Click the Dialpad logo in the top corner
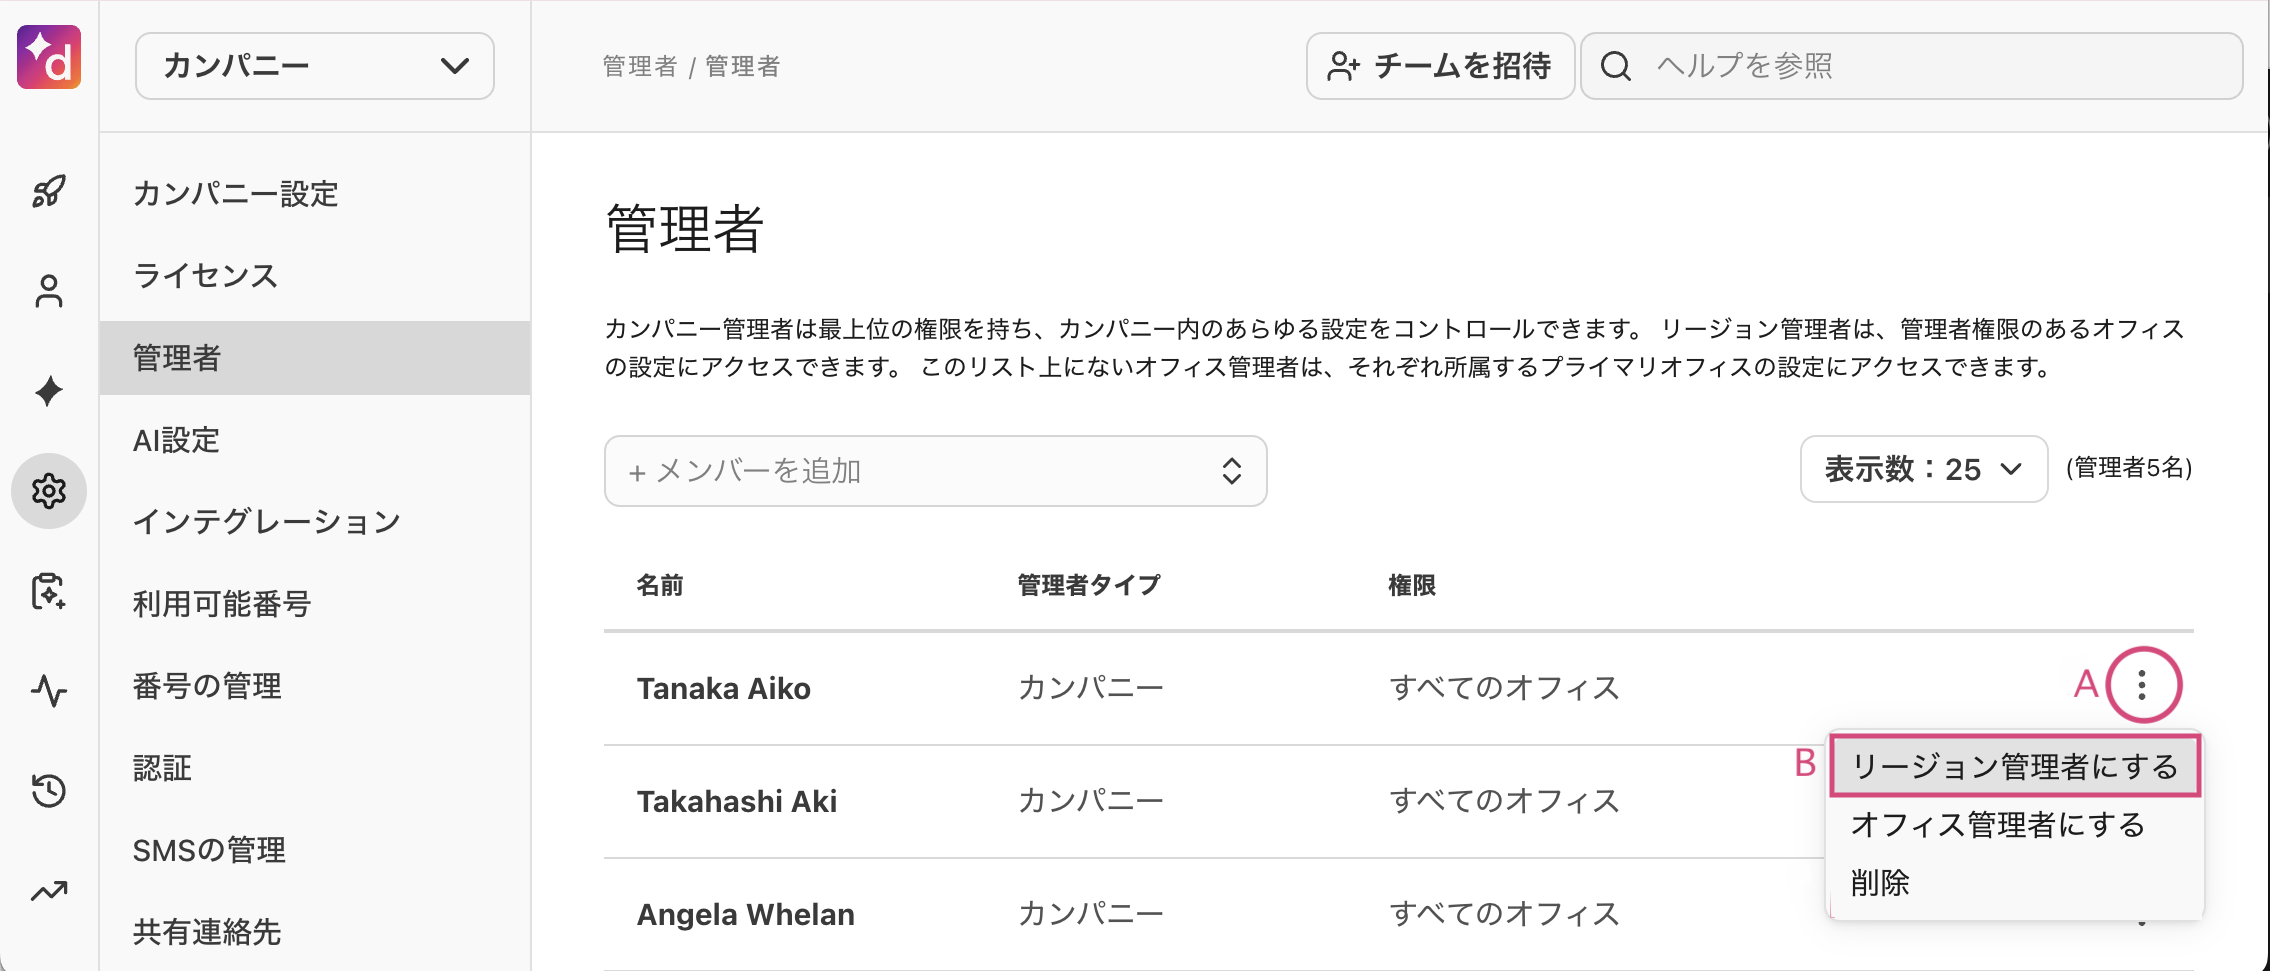 coord(47,58)
